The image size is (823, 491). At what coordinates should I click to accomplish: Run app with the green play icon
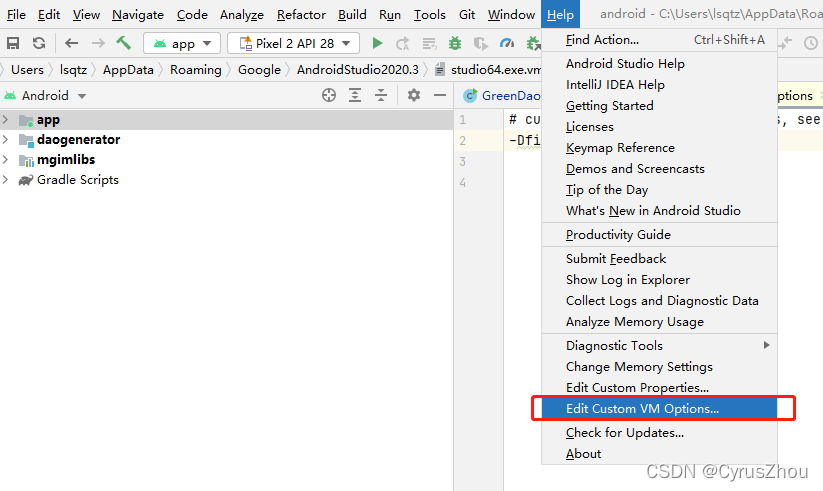[377, 43]
